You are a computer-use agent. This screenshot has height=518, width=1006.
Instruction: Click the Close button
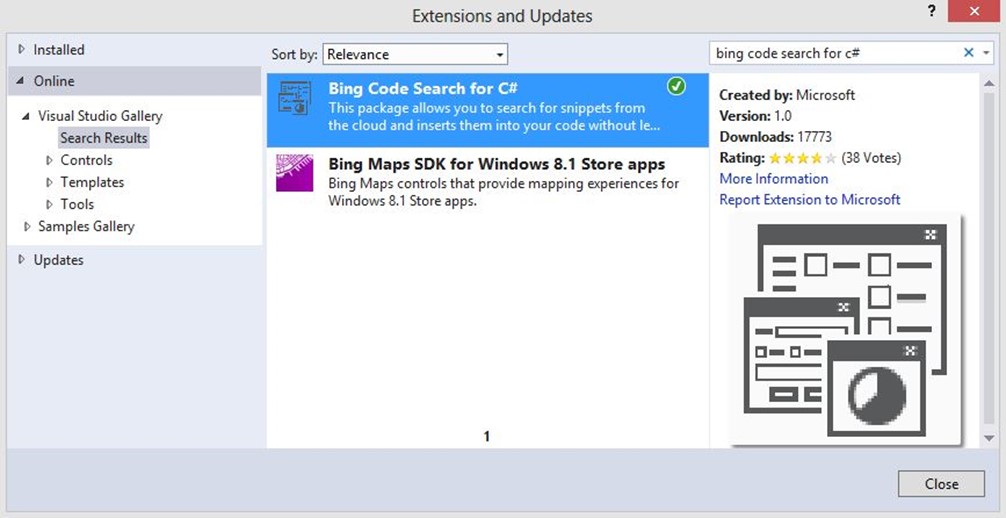click(941, 484)
